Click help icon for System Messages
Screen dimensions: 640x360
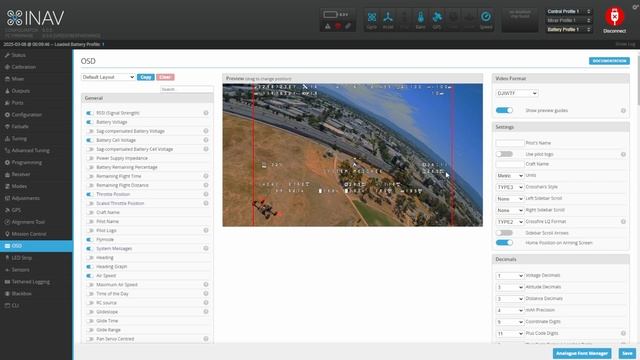206,248
